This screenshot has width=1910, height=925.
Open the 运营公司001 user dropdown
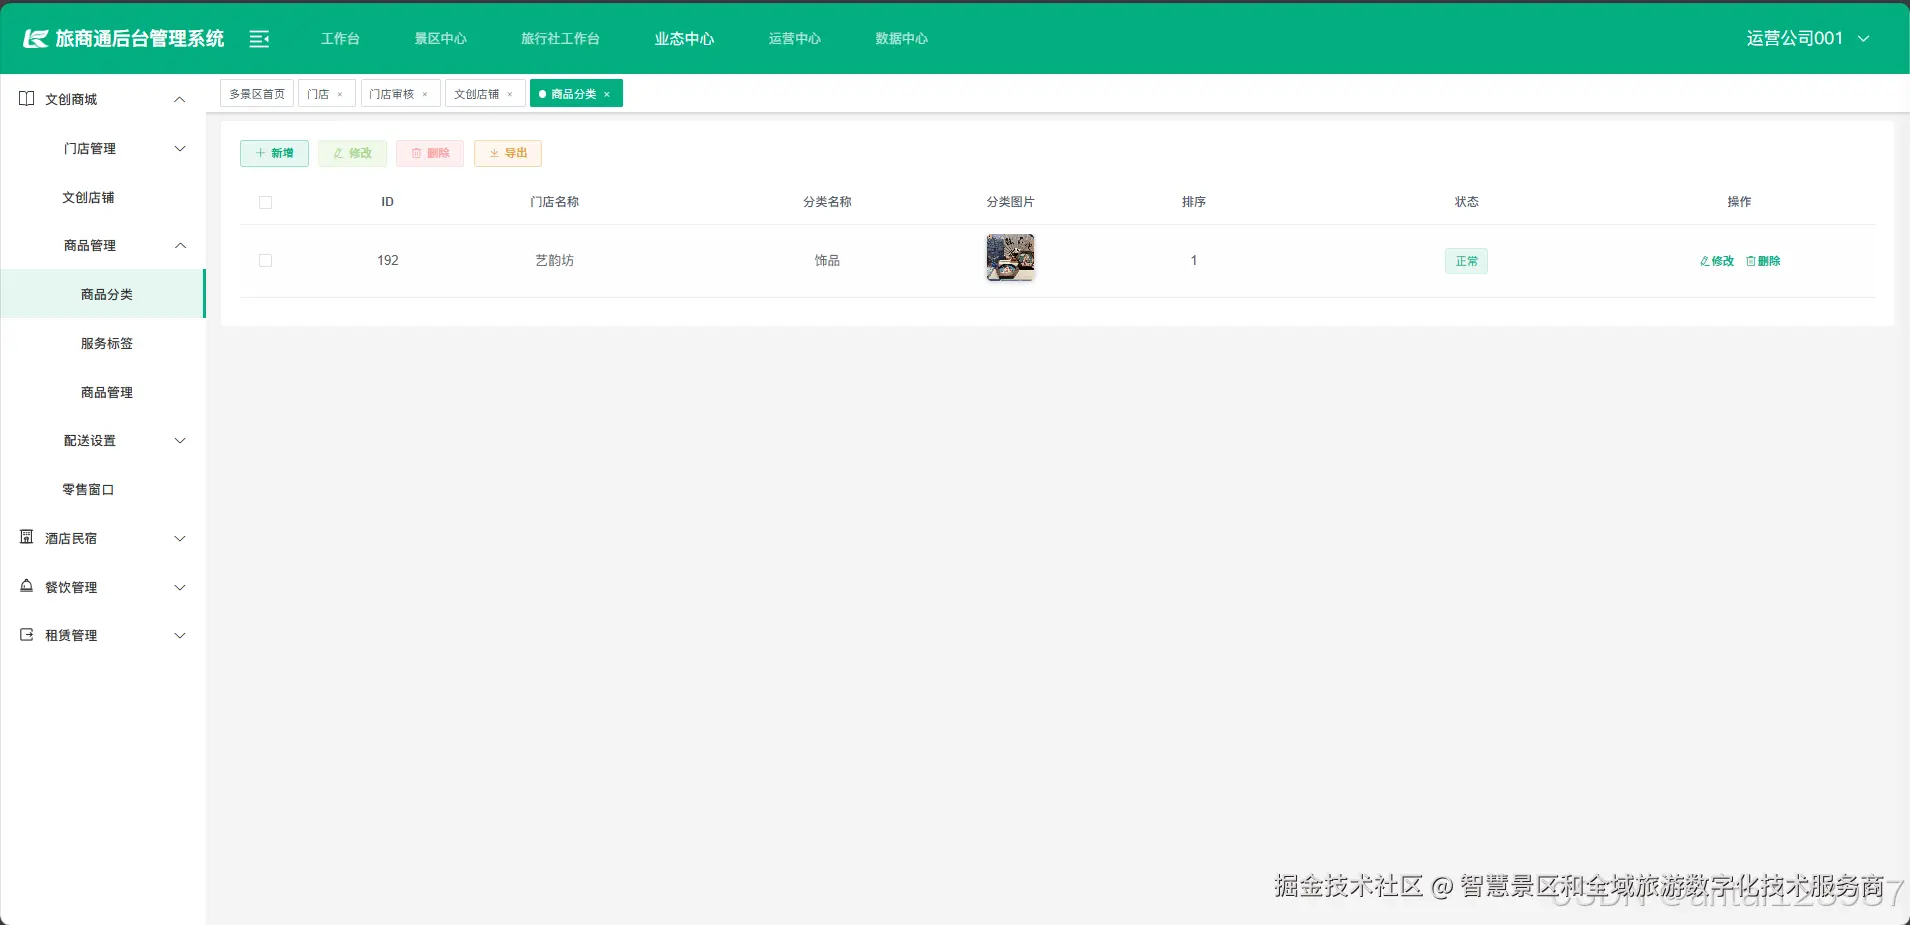pyautogui.click(x=1808, y=38)
